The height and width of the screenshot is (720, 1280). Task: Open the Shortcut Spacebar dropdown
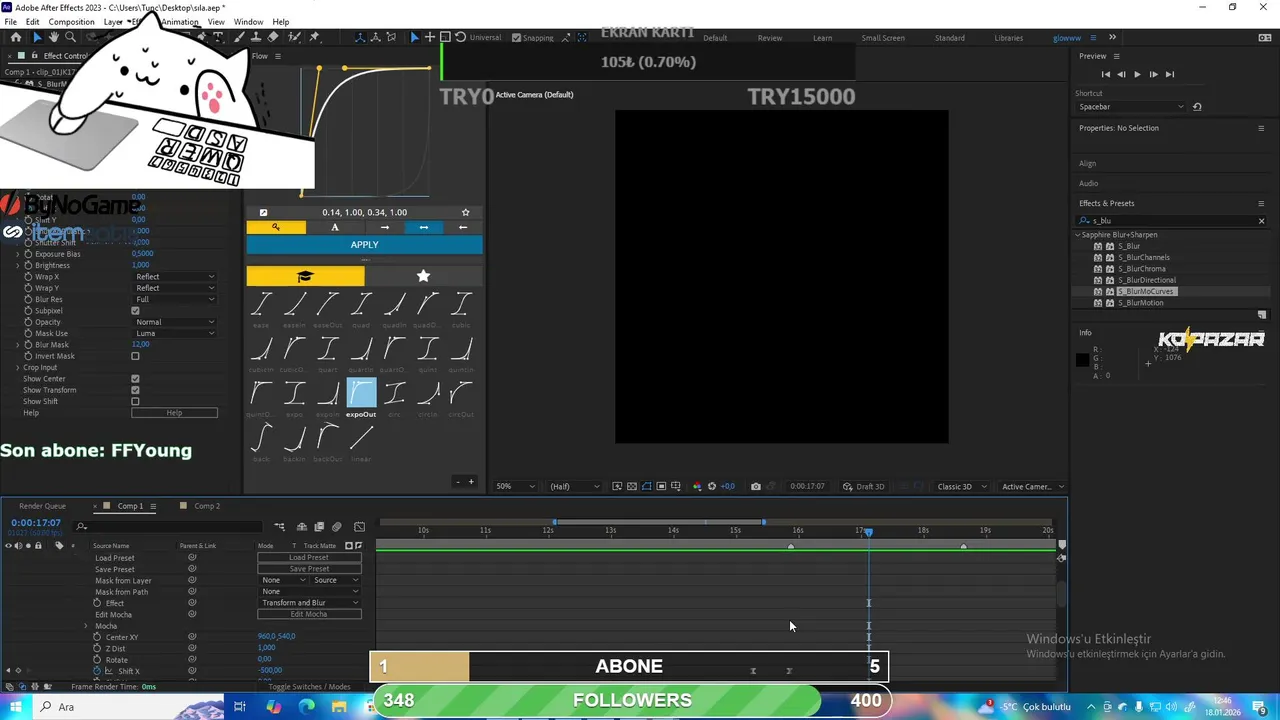tap(1131, 107)
